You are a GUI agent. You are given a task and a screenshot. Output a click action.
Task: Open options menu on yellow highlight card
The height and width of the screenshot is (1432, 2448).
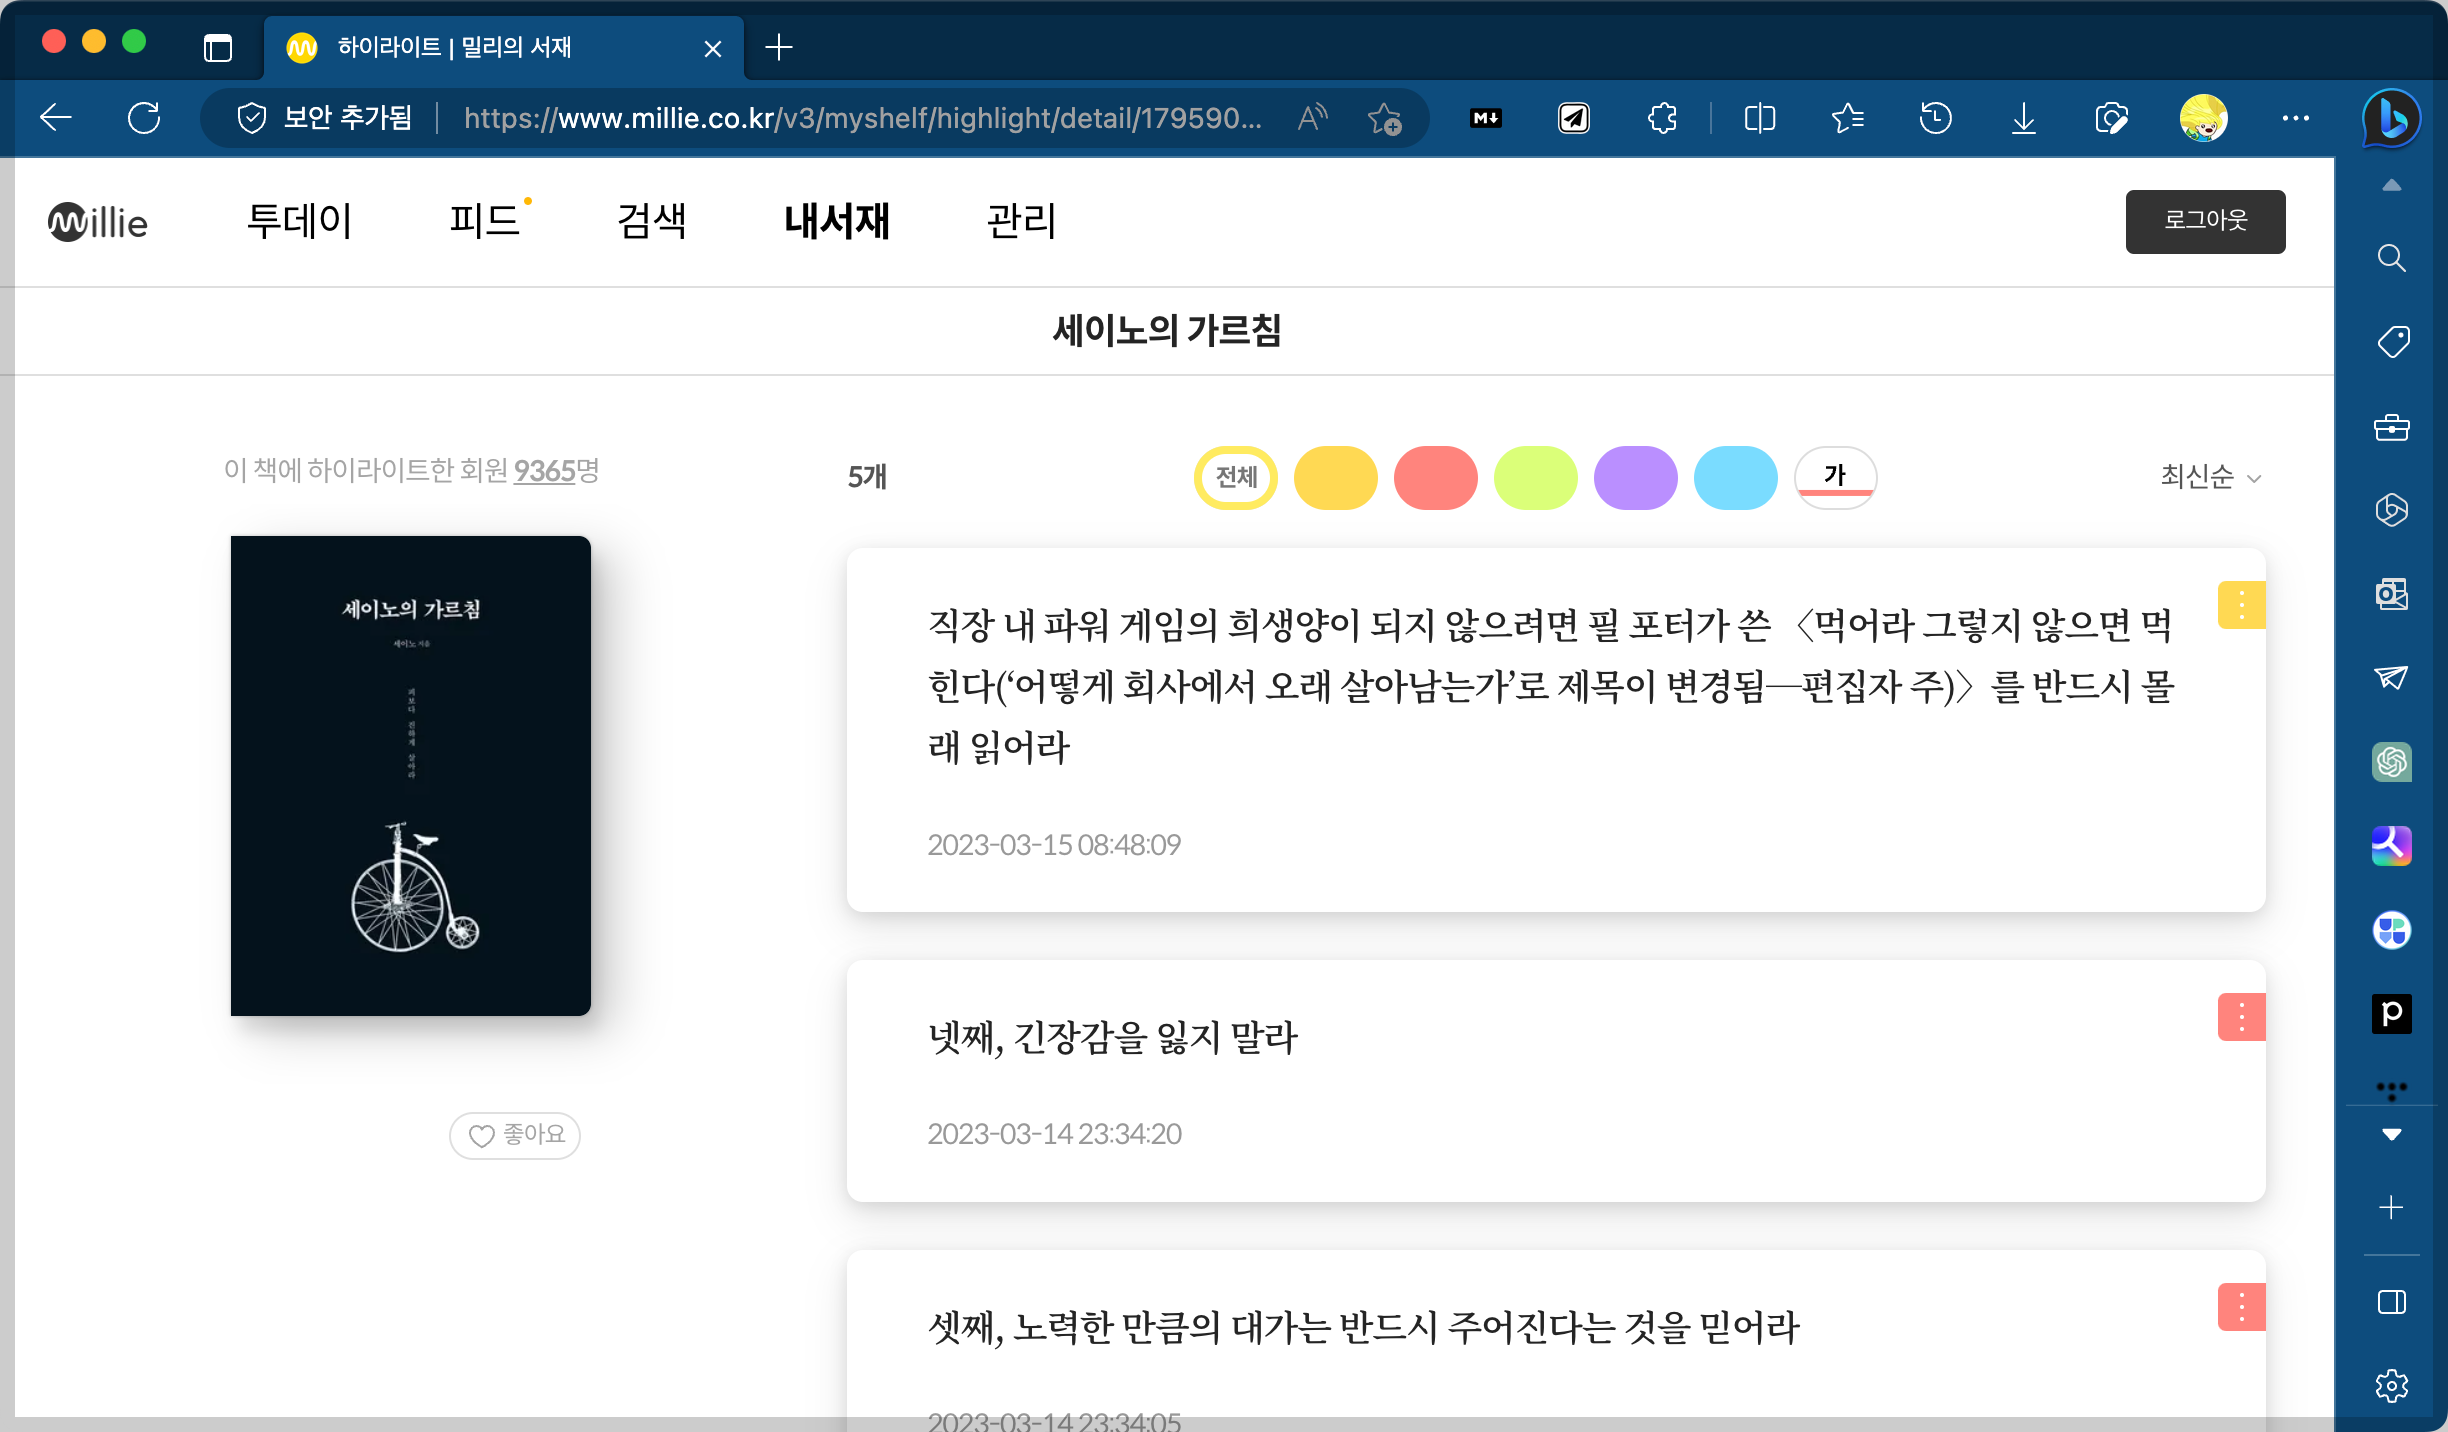click(x=2241, y=605)
